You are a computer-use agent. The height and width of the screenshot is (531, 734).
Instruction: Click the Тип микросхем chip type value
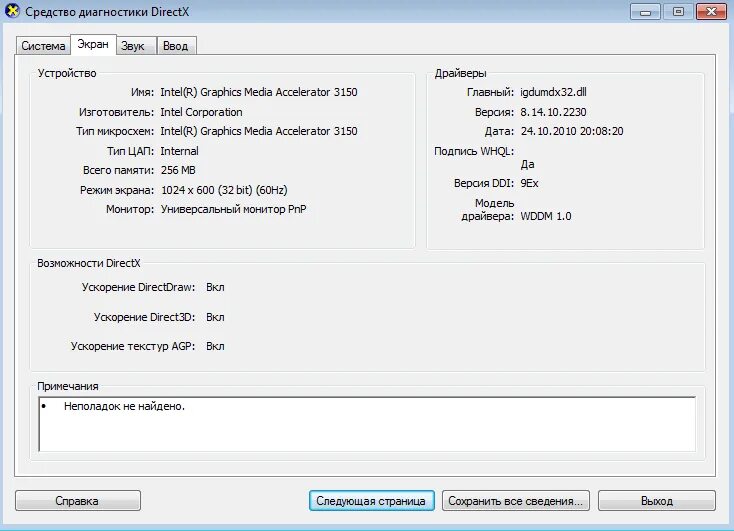(259, 131)
